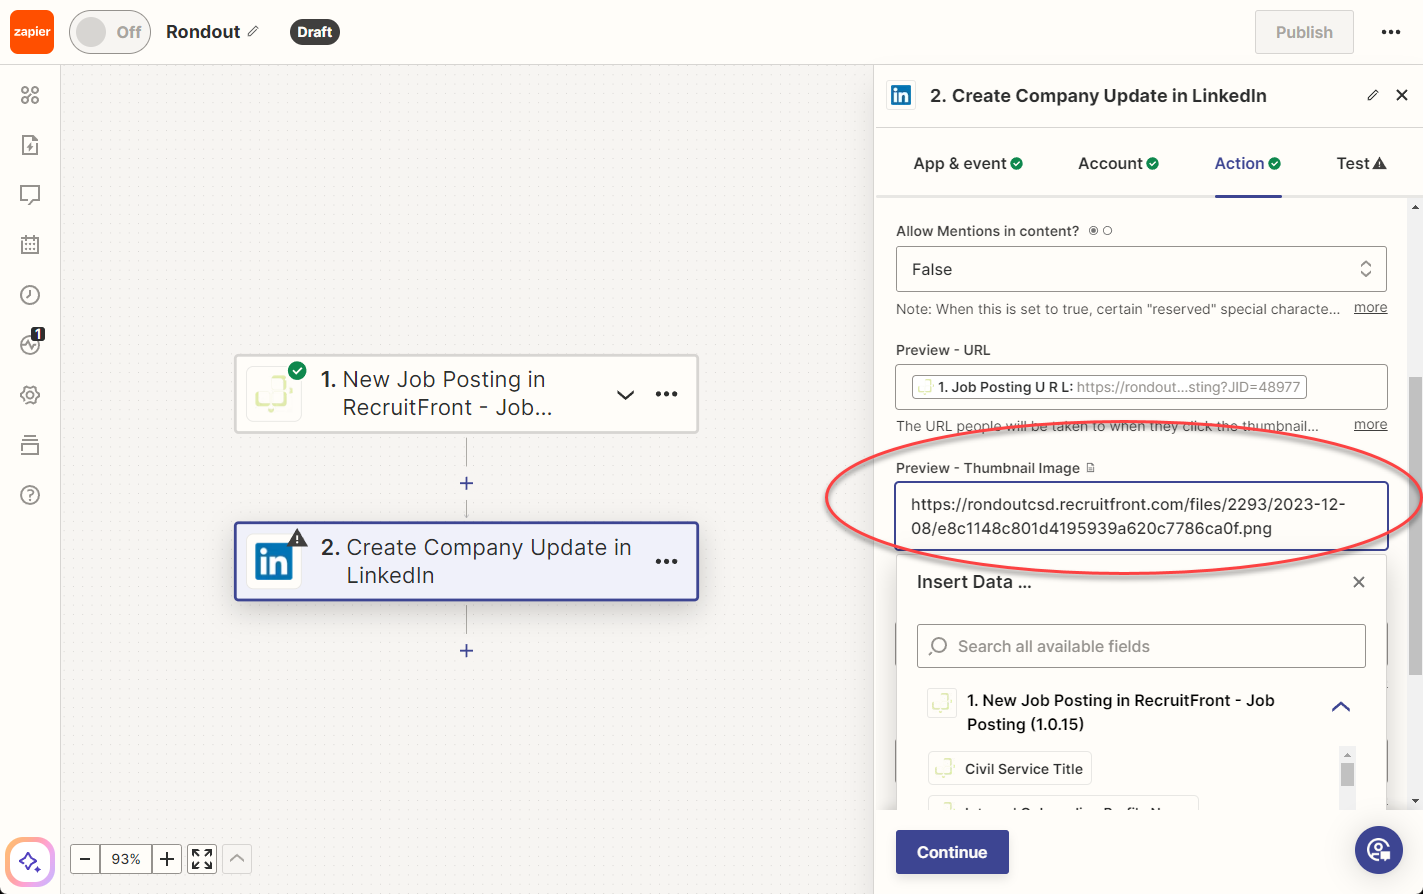The height and width of the screenshot is (894, 1423).
Task: Click the LinkedIn icon in panel header
Action: point(901,95)
